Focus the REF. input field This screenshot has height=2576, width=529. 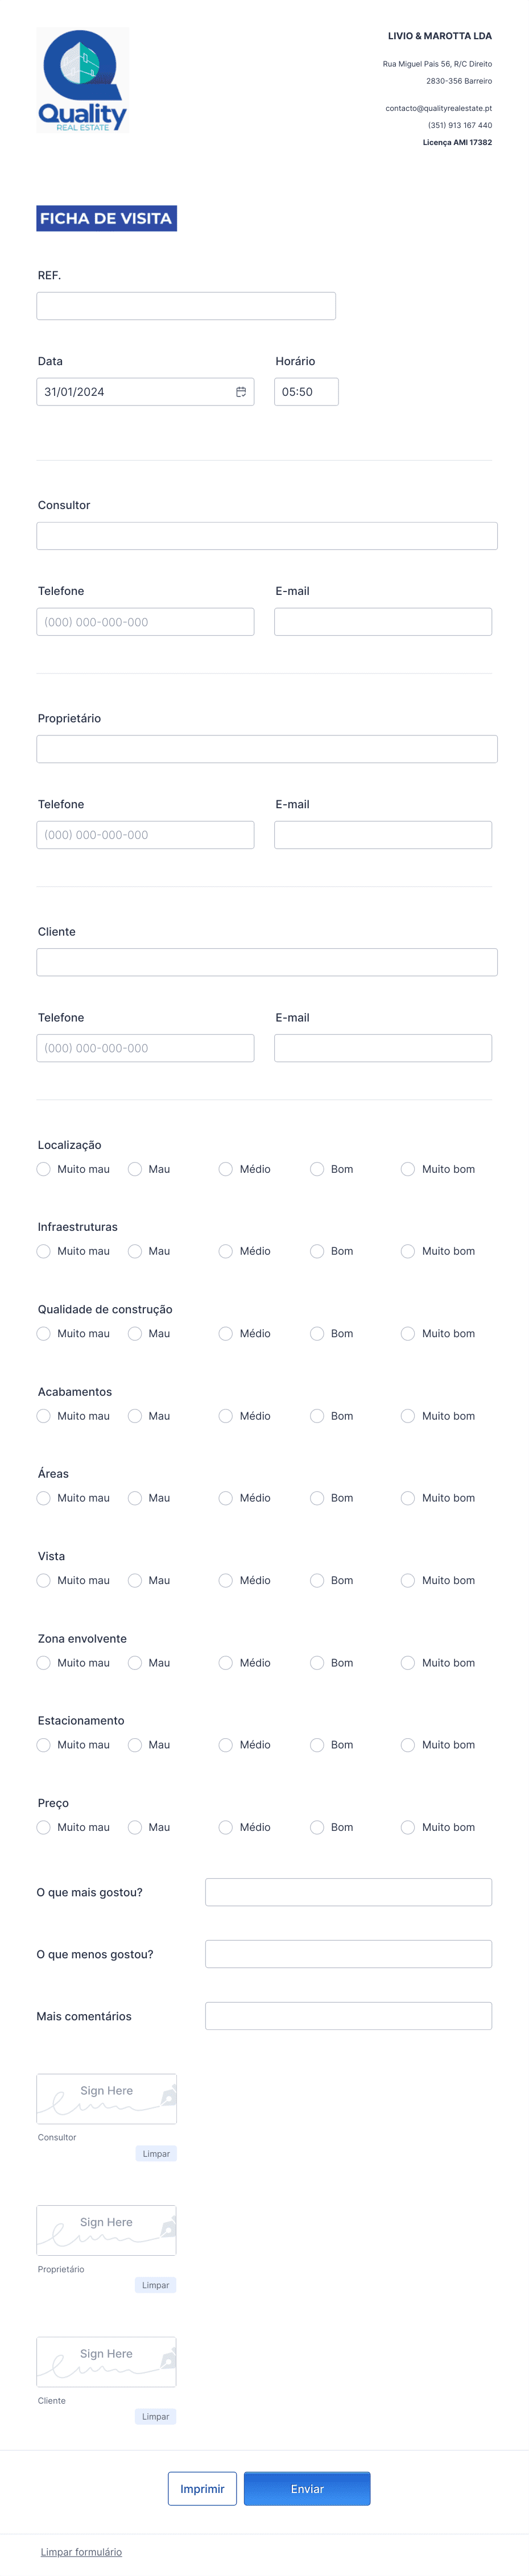186,306
